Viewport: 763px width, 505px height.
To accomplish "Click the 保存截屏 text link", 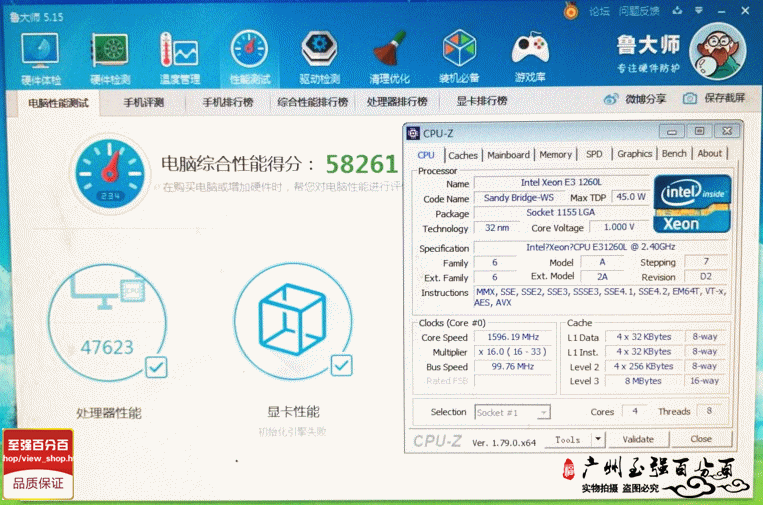I will click(x=725, y=98).
